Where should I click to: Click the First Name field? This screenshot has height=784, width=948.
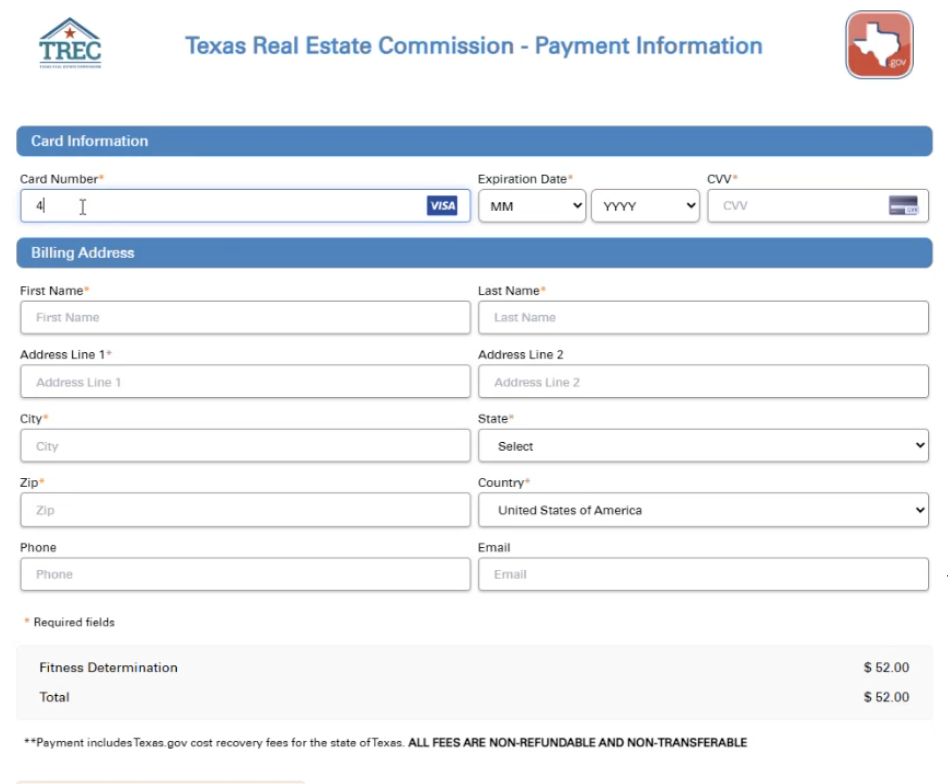click(x=245, y=318)
